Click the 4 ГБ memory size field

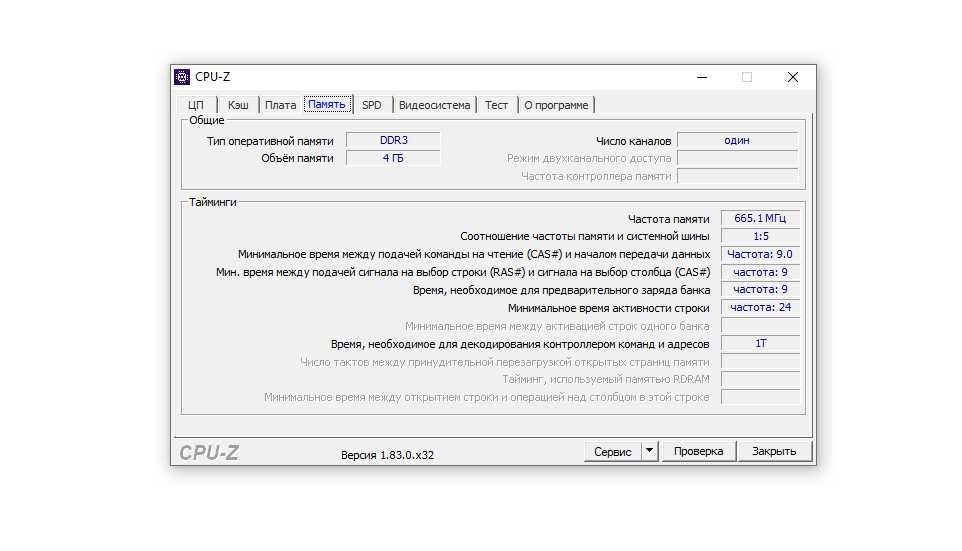coord(393,158)
